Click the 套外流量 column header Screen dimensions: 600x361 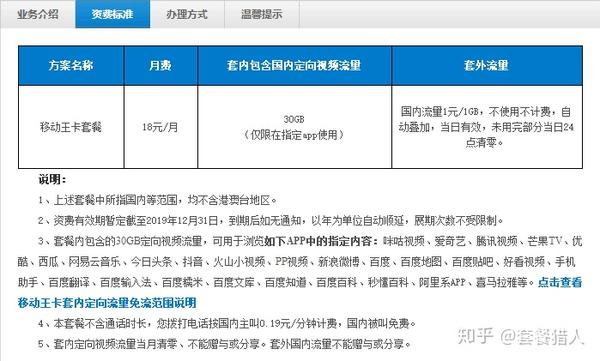click(x=487, y=65)
